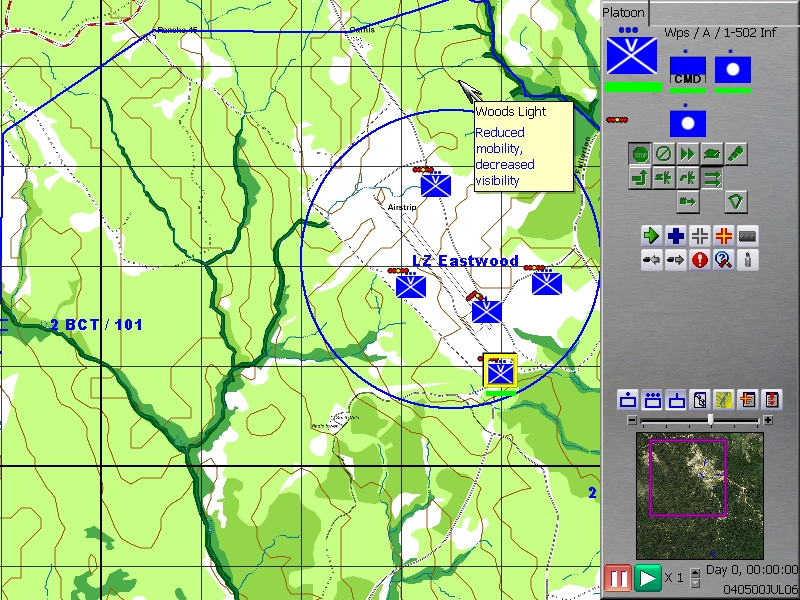Click the map zoom slider handle
The width and height of the screenshot is (800, 600).
pyautogui.click(x=711, y=419)
